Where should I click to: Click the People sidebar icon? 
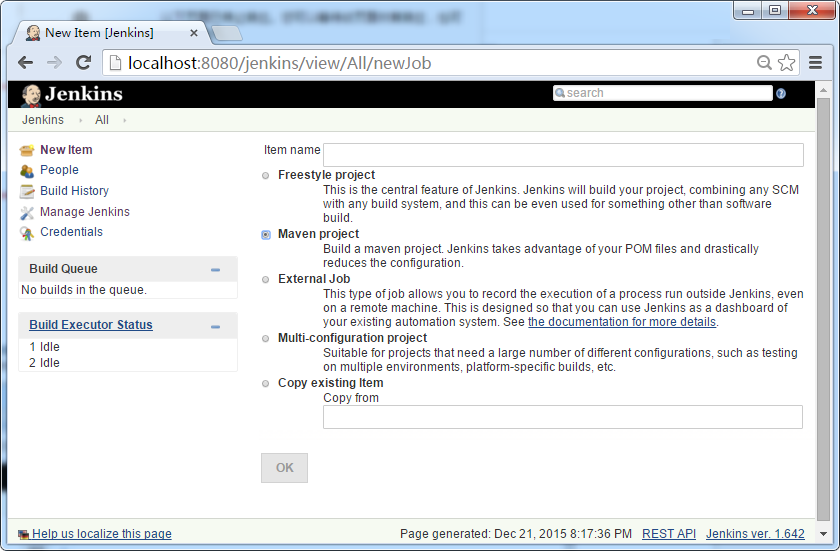click(27, 171)
